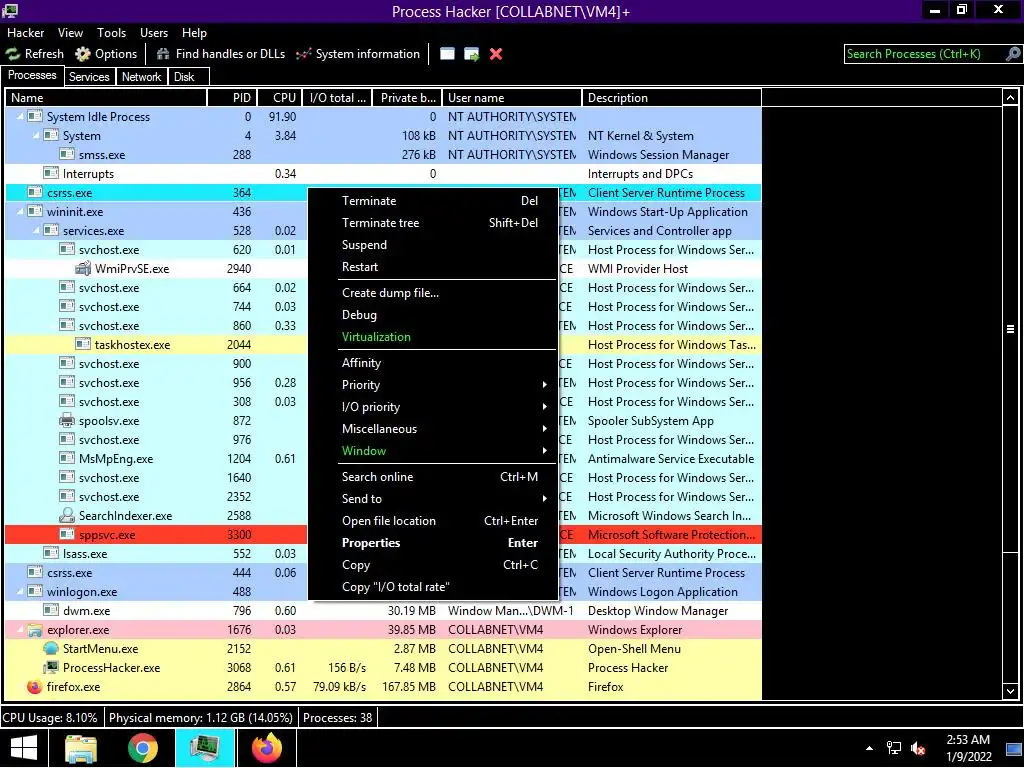
Task: Expand the I/O priority submenu
Action: [x=433, y=407]
